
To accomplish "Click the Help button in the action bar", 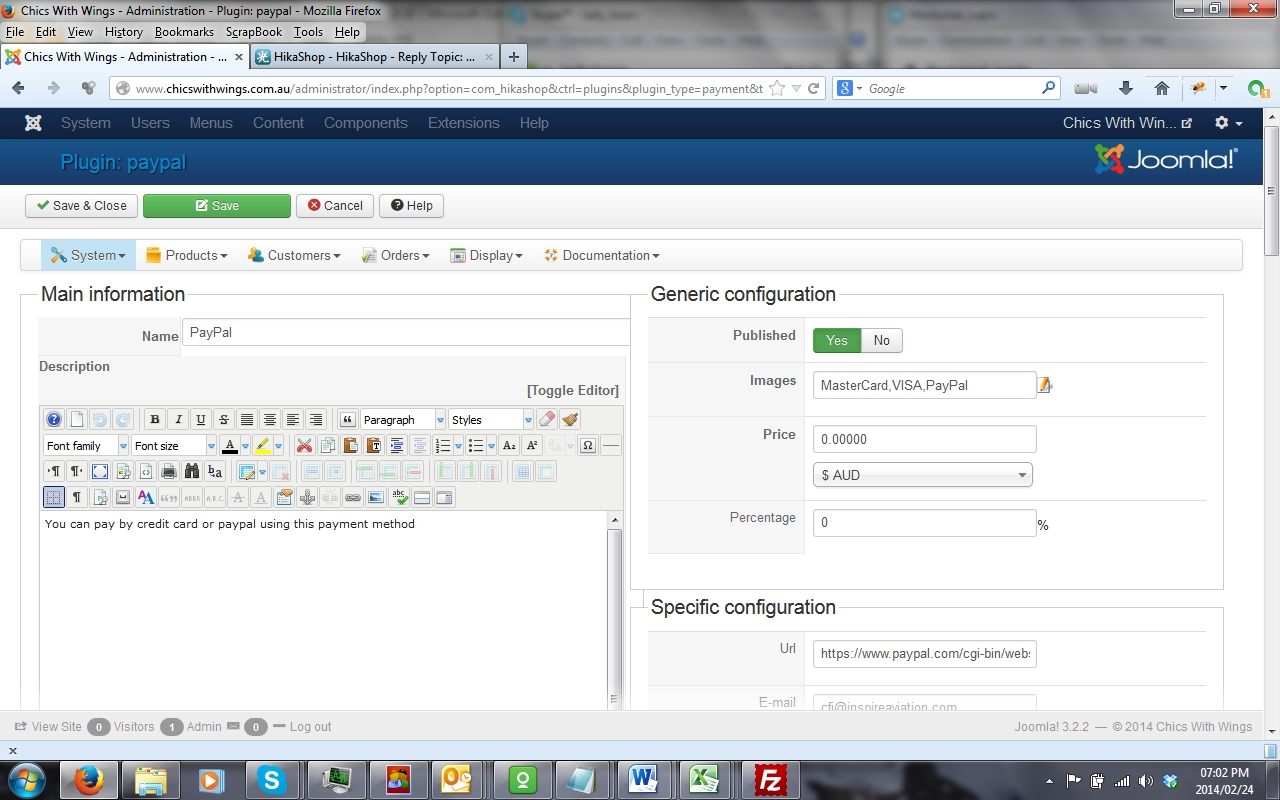I will coord(411,206).
